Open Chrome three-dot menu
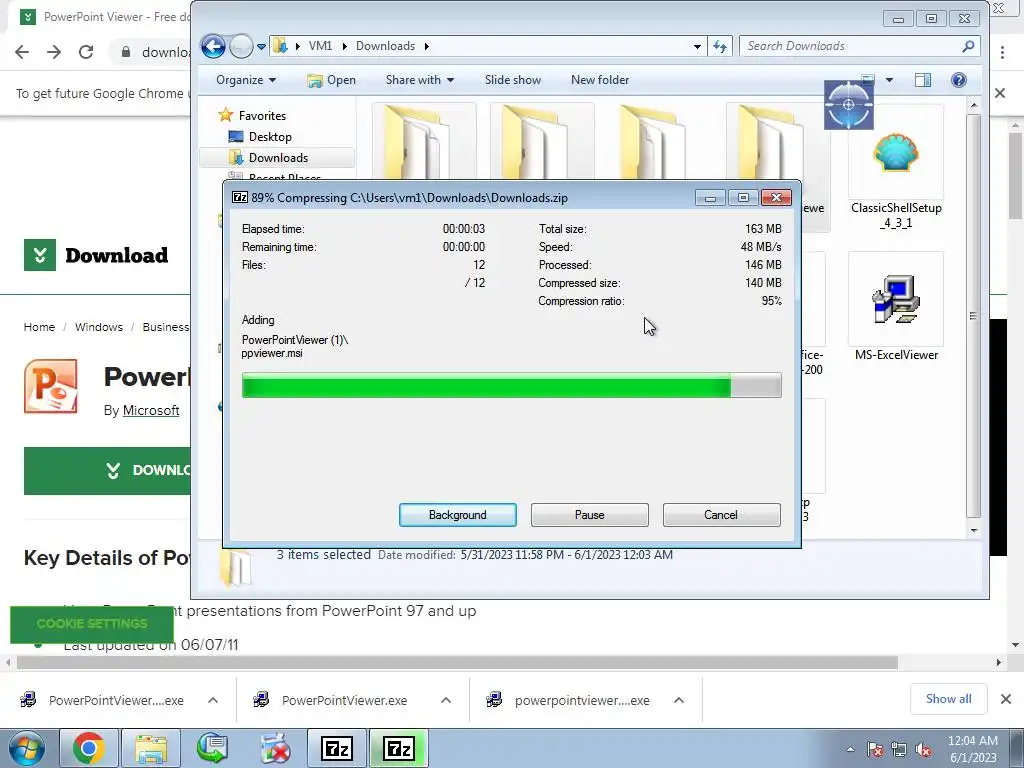 [1002, 52]
